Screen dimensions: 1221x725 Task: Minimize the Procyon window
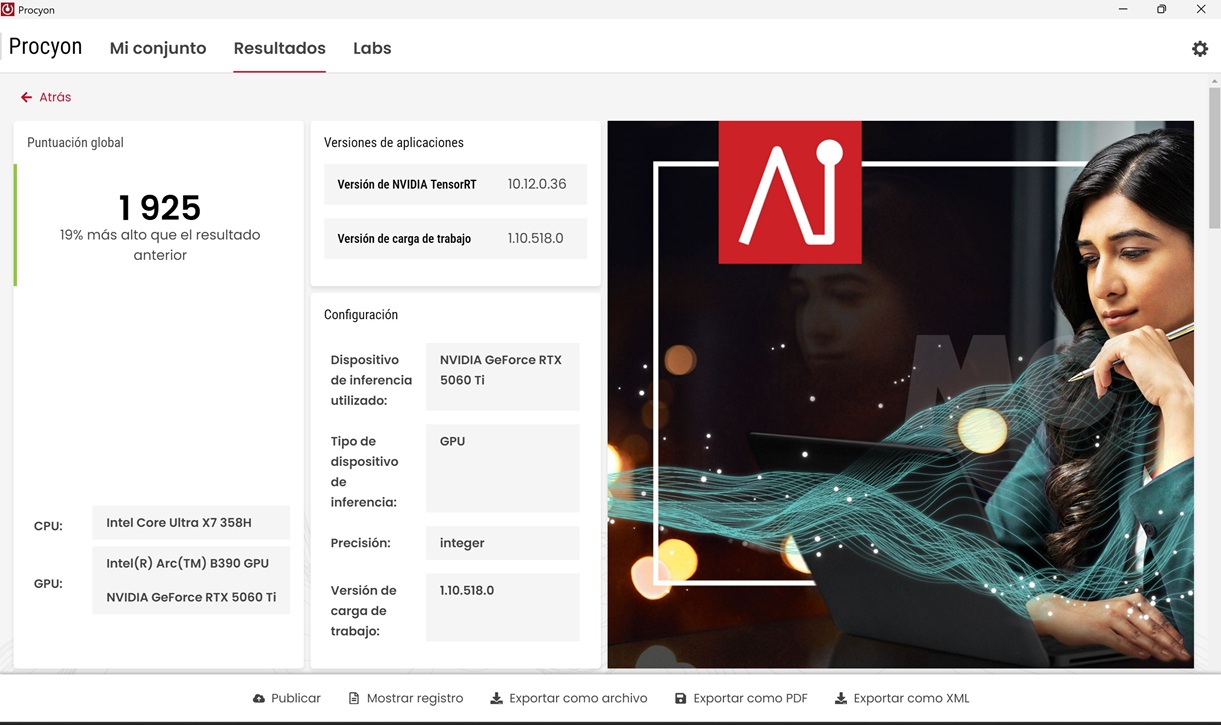click(1123, 9)
